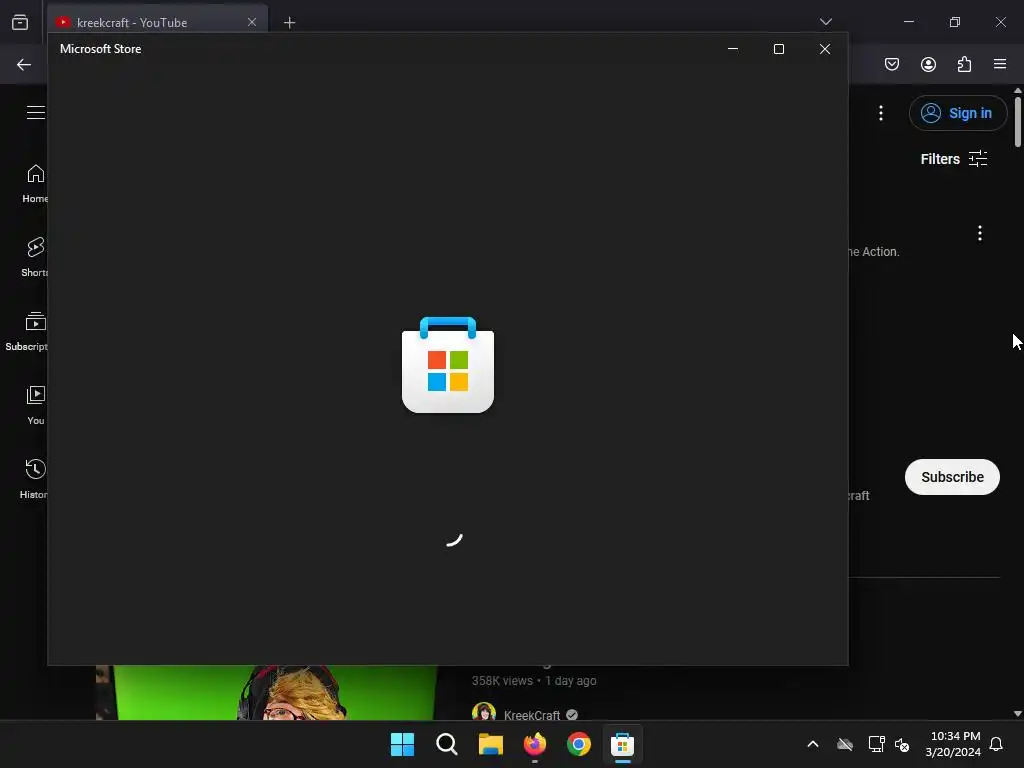Open KreekCraft channel avatar
This screenshot has width=1024, height=768.
pos(484,712)
